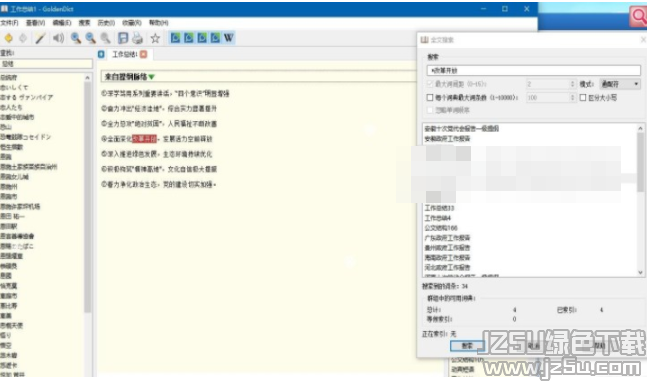647x381 pixels.
Task: Maximize the GoldenDict window
Action: 505,9
